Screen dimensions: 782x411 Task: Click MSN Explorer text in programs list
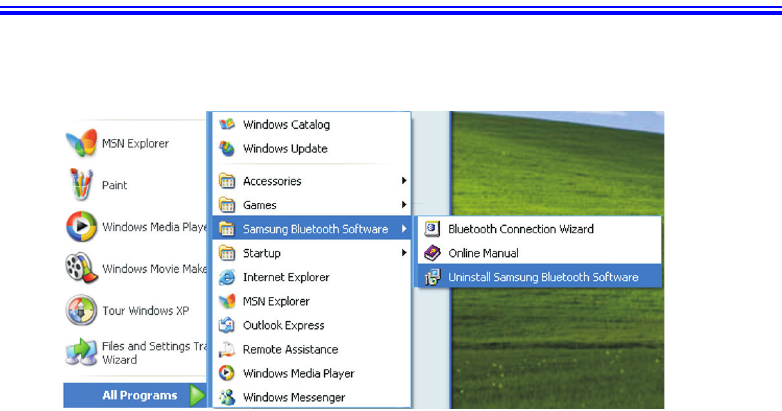pyautogui.click(x=276, y=301)
